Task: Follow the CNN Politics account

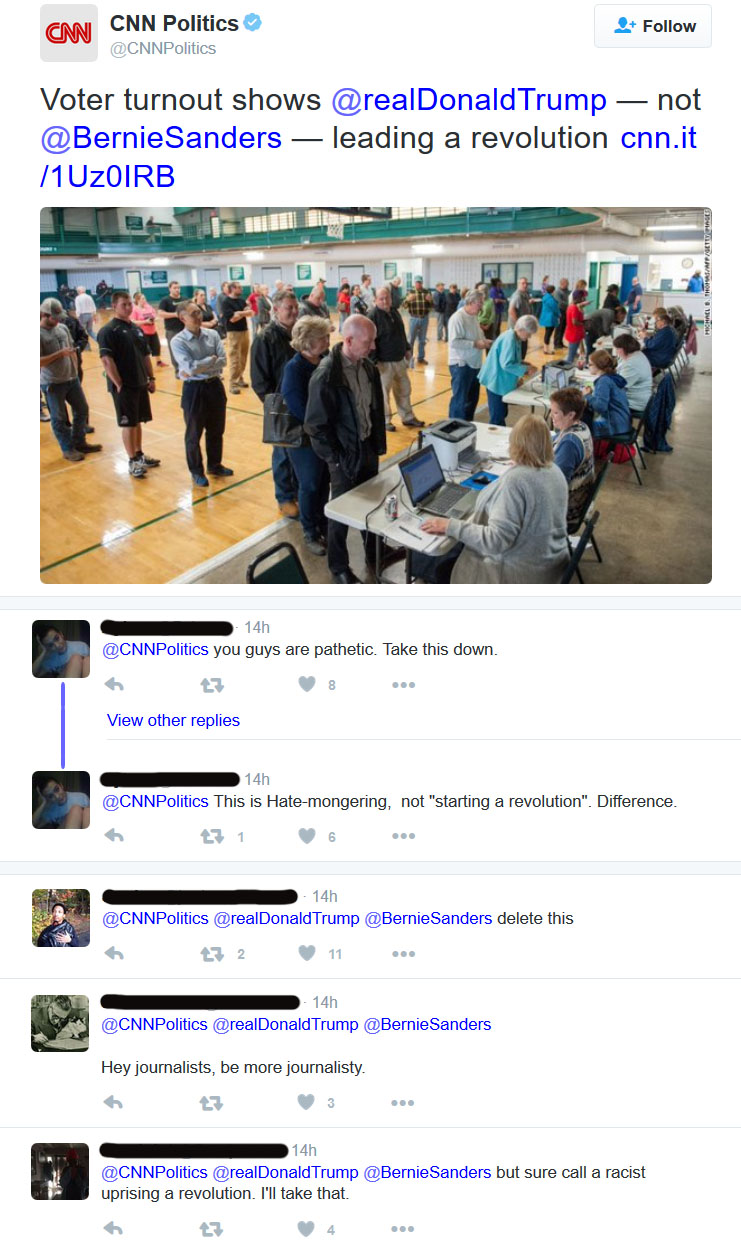Action: [653, 26]
